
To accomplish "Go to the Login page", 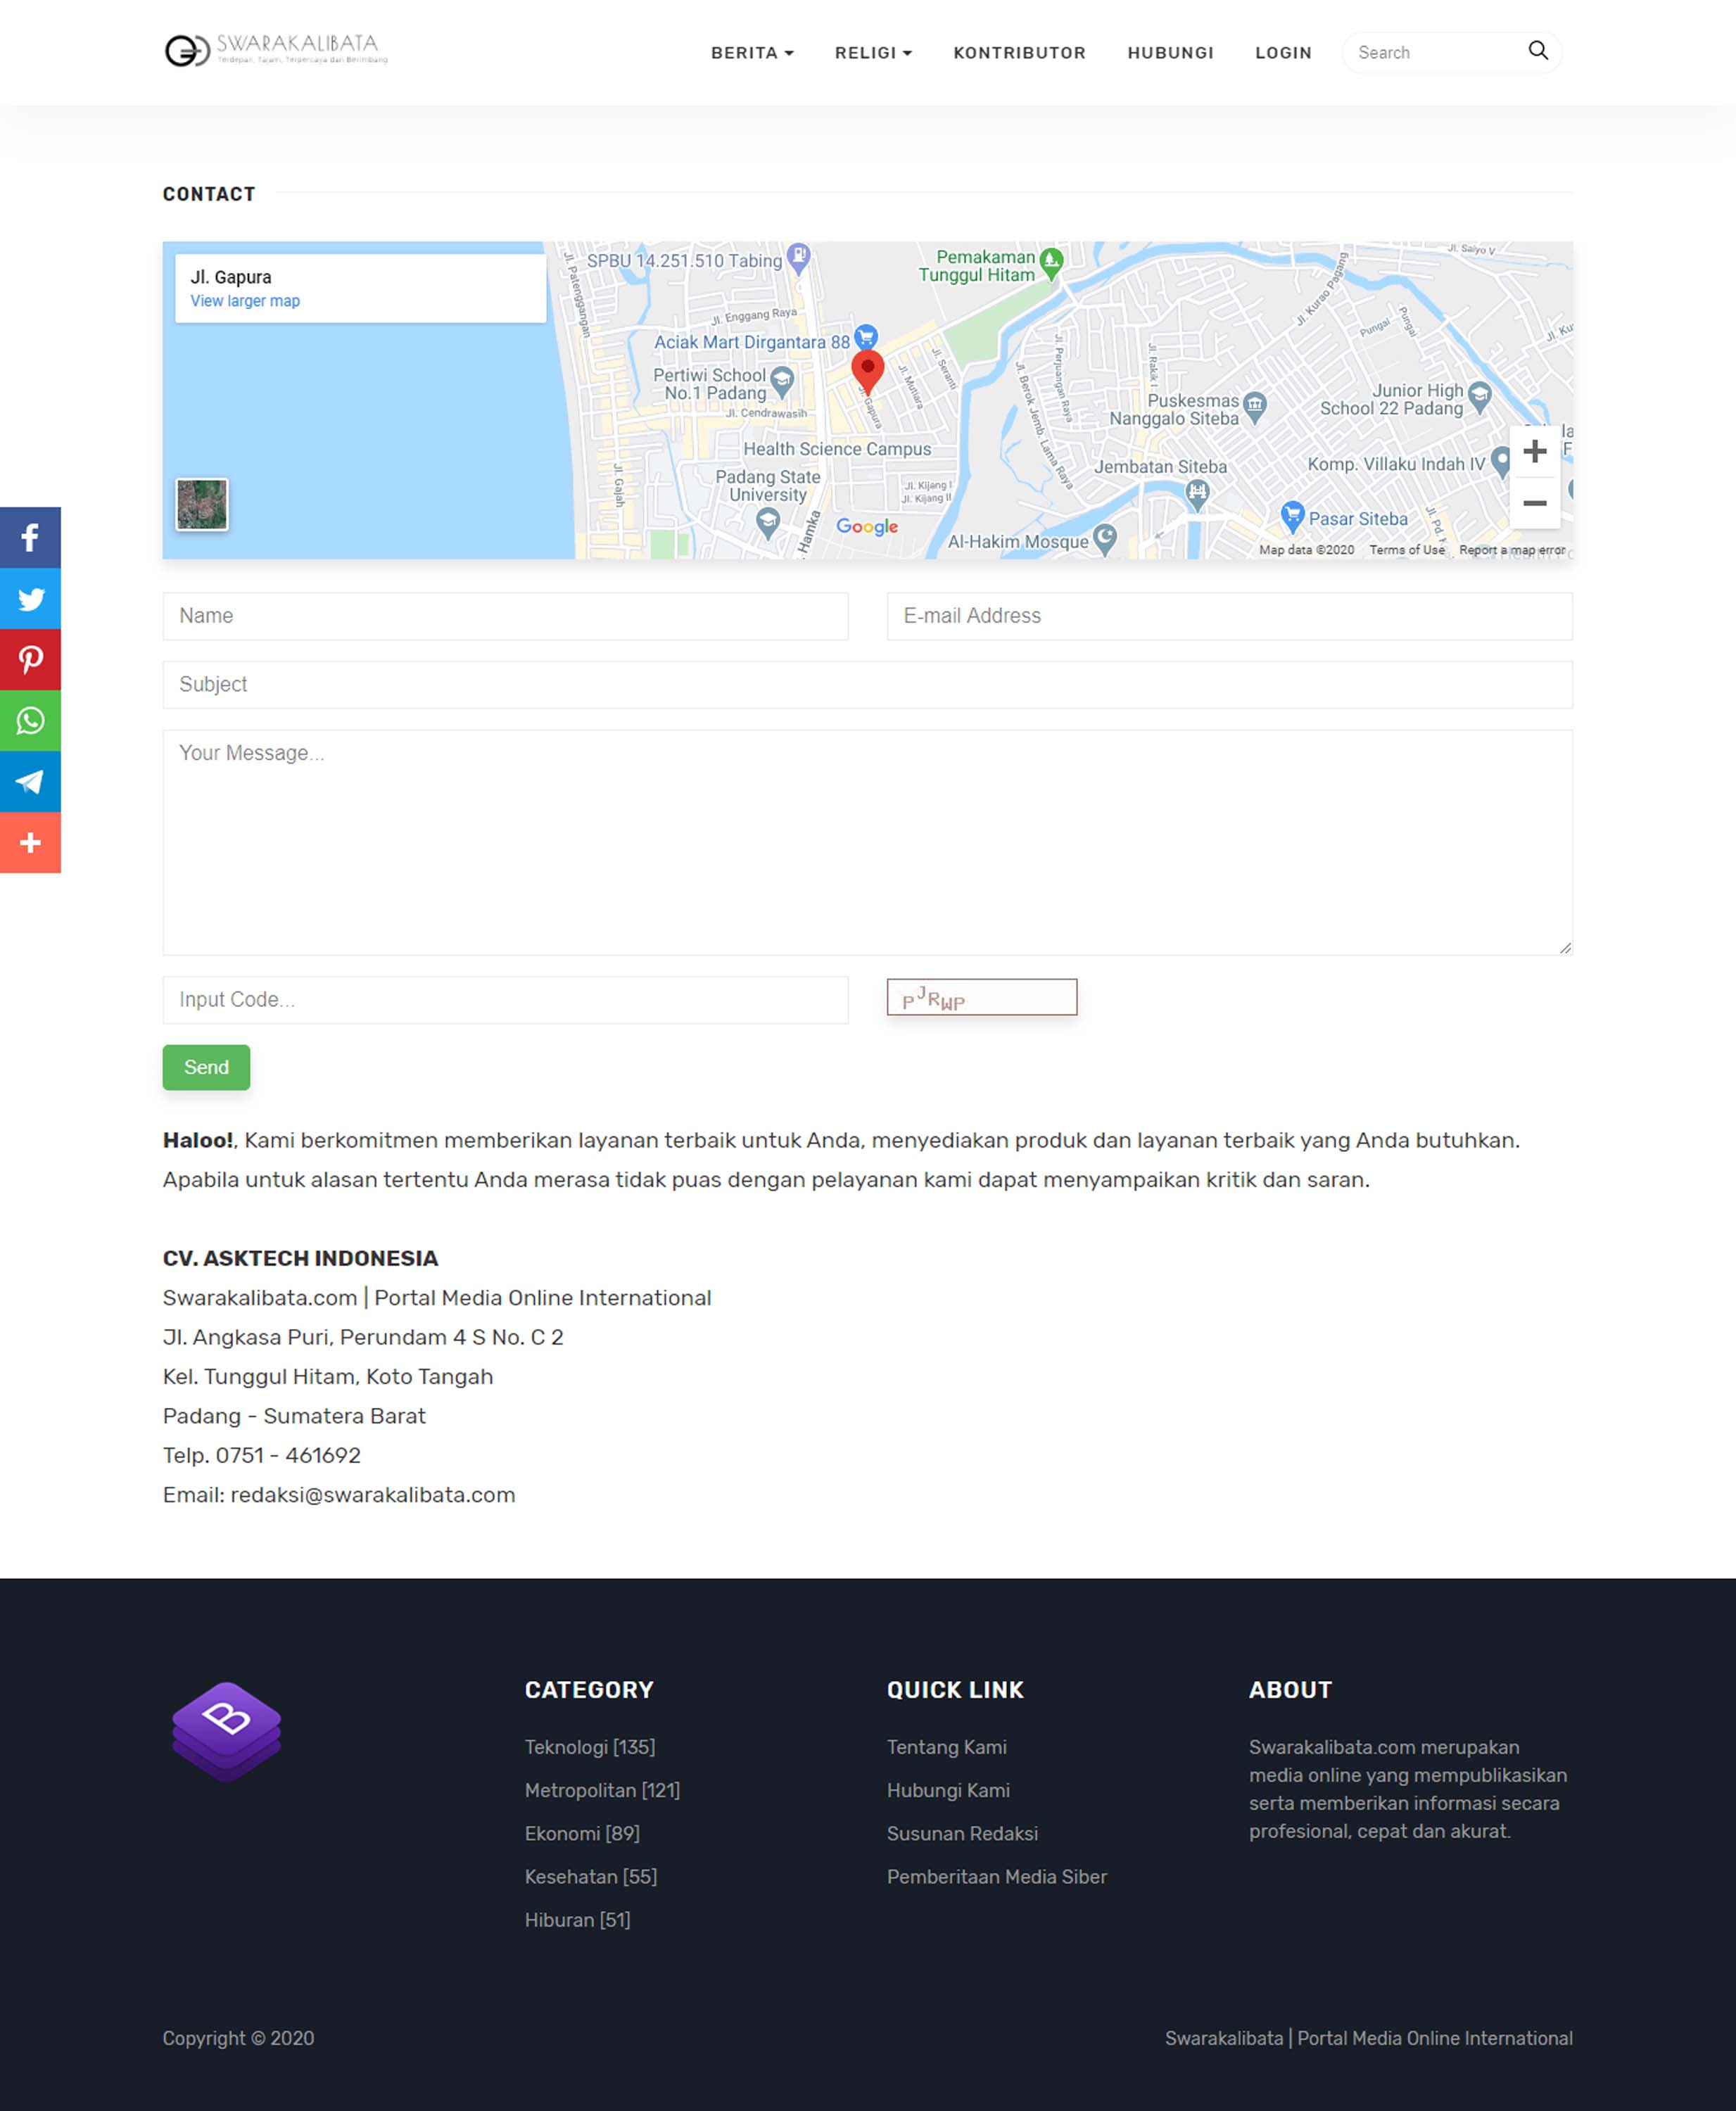I will click(x=1282, y=53).
